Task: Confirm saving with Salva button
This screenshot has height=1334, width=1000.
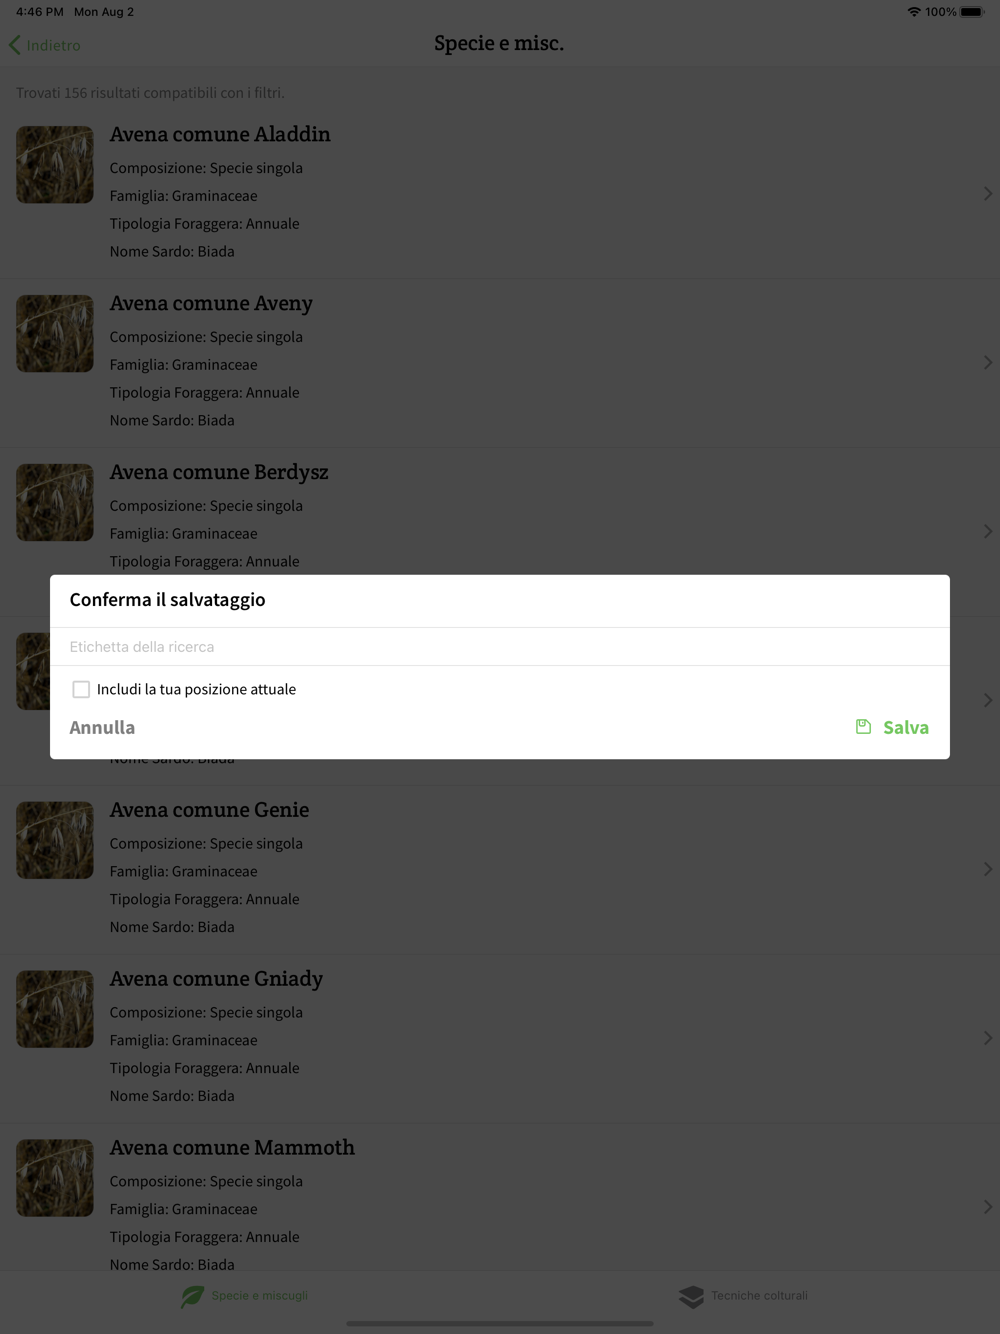Action: (892, 727)
